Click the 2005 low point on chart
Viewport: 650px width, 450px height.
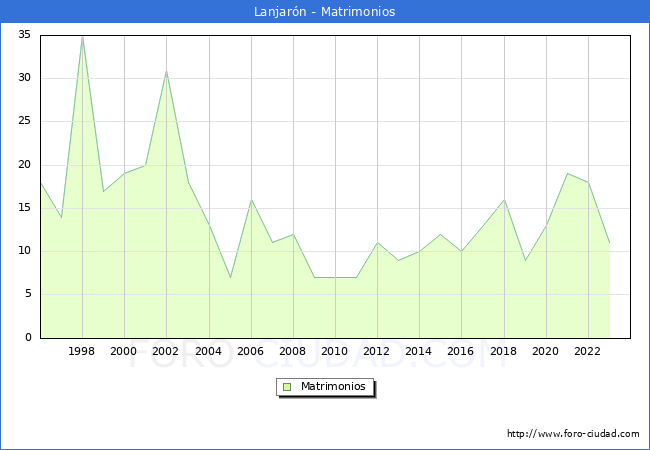[x=230, y=277]
